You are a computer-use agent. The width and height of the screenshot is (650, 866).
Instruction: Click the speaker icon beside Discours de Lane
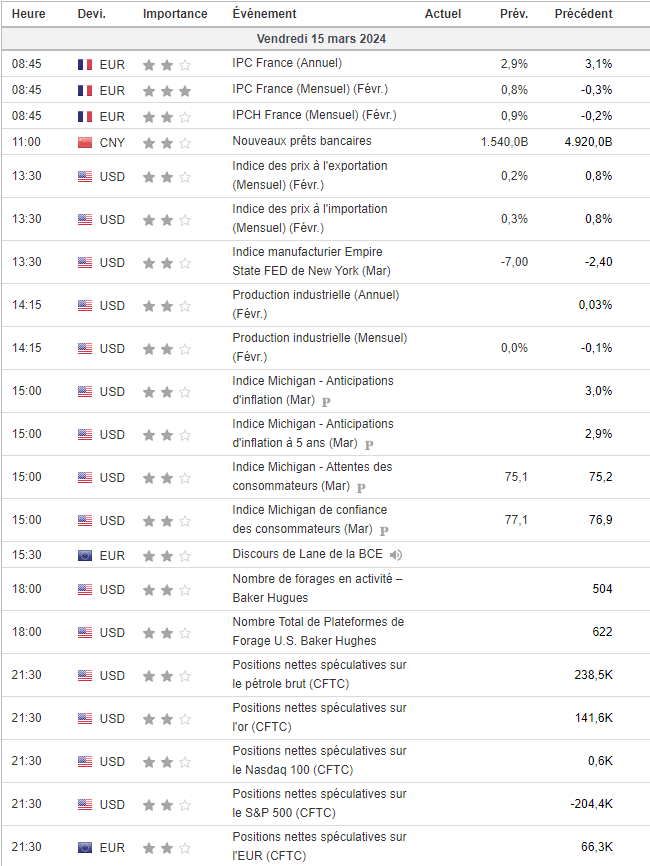click(x=396, y=555)
